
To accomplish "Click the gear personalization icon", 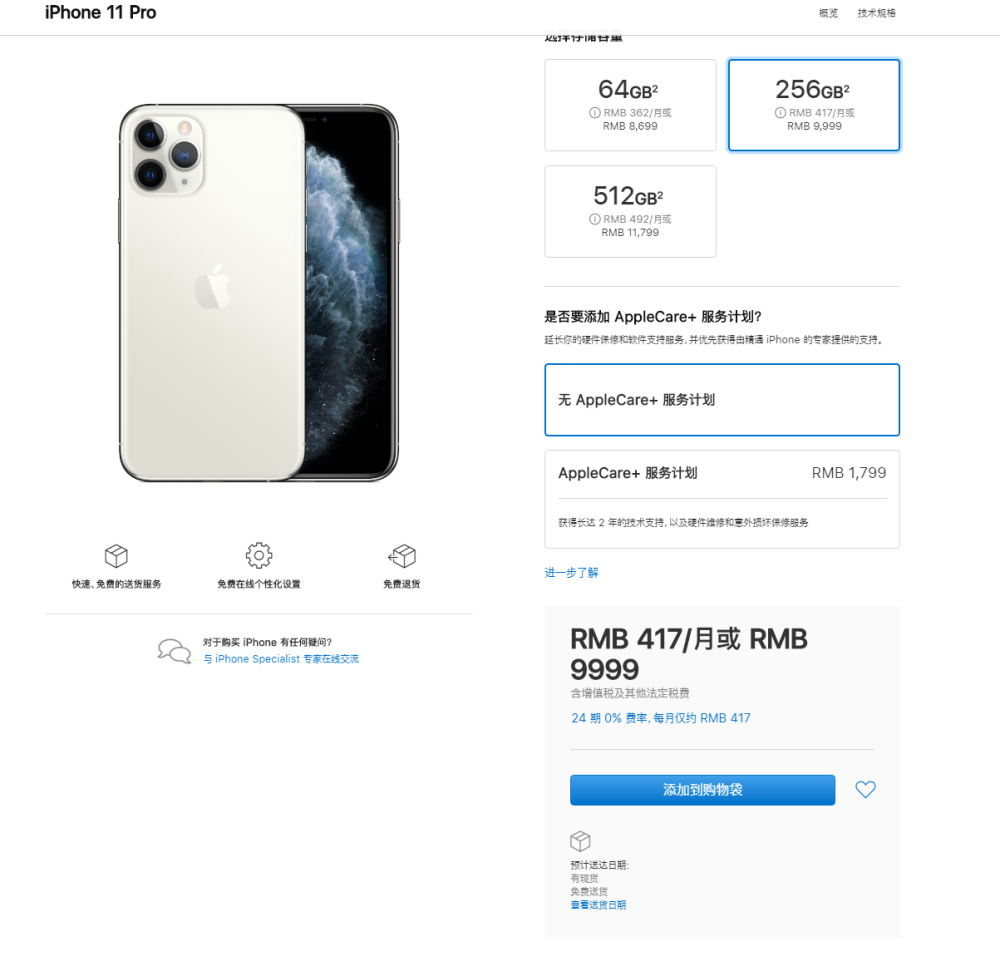I will (259, 555).
